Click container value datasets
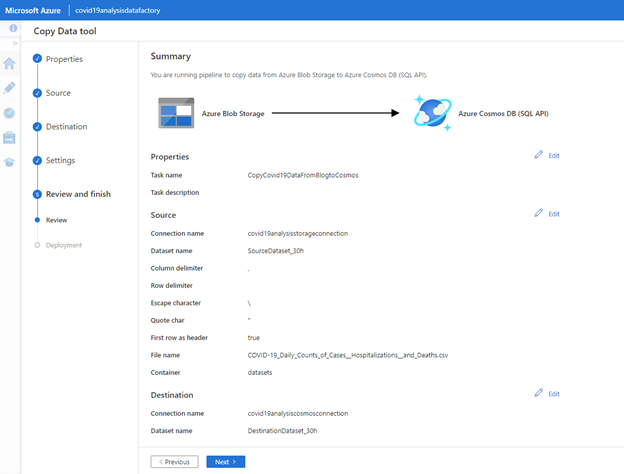Image resolution: width=624 pixels, height=474 pixels. click(x=260, y=373)
